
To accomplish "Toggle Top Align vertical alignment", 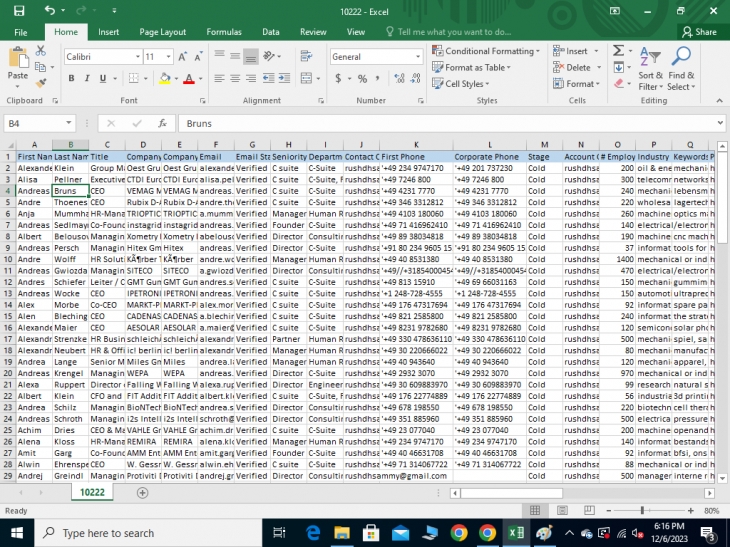I will tap(219, 56).
